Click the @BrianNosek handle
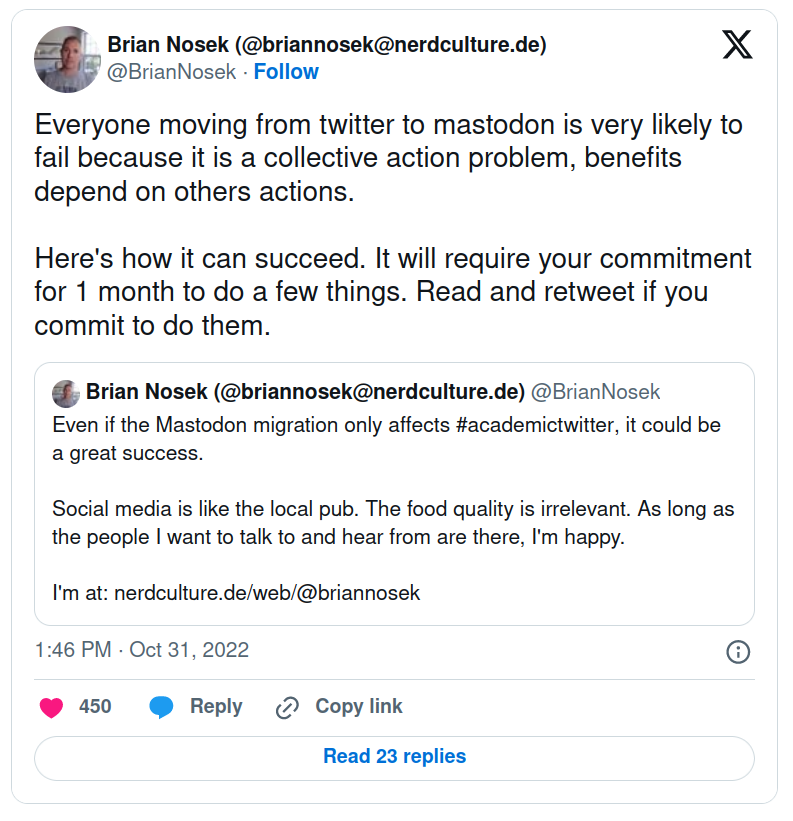This screenshot has height=821, width=793. [169, 72]
